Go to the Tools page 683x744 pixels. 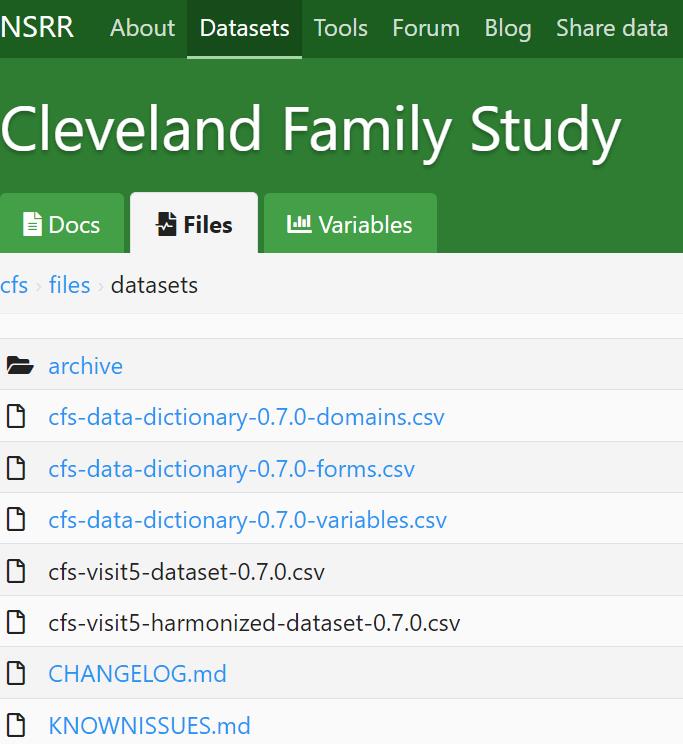(341, 28)
